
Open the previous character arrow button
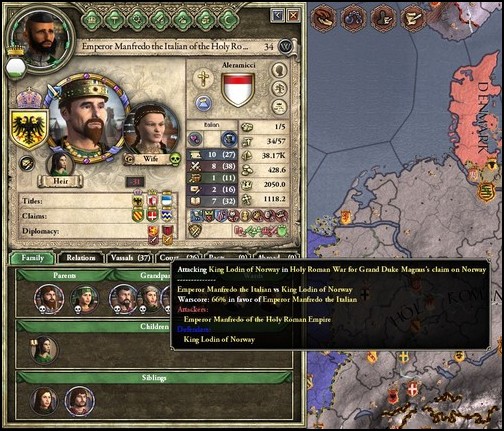277,16
